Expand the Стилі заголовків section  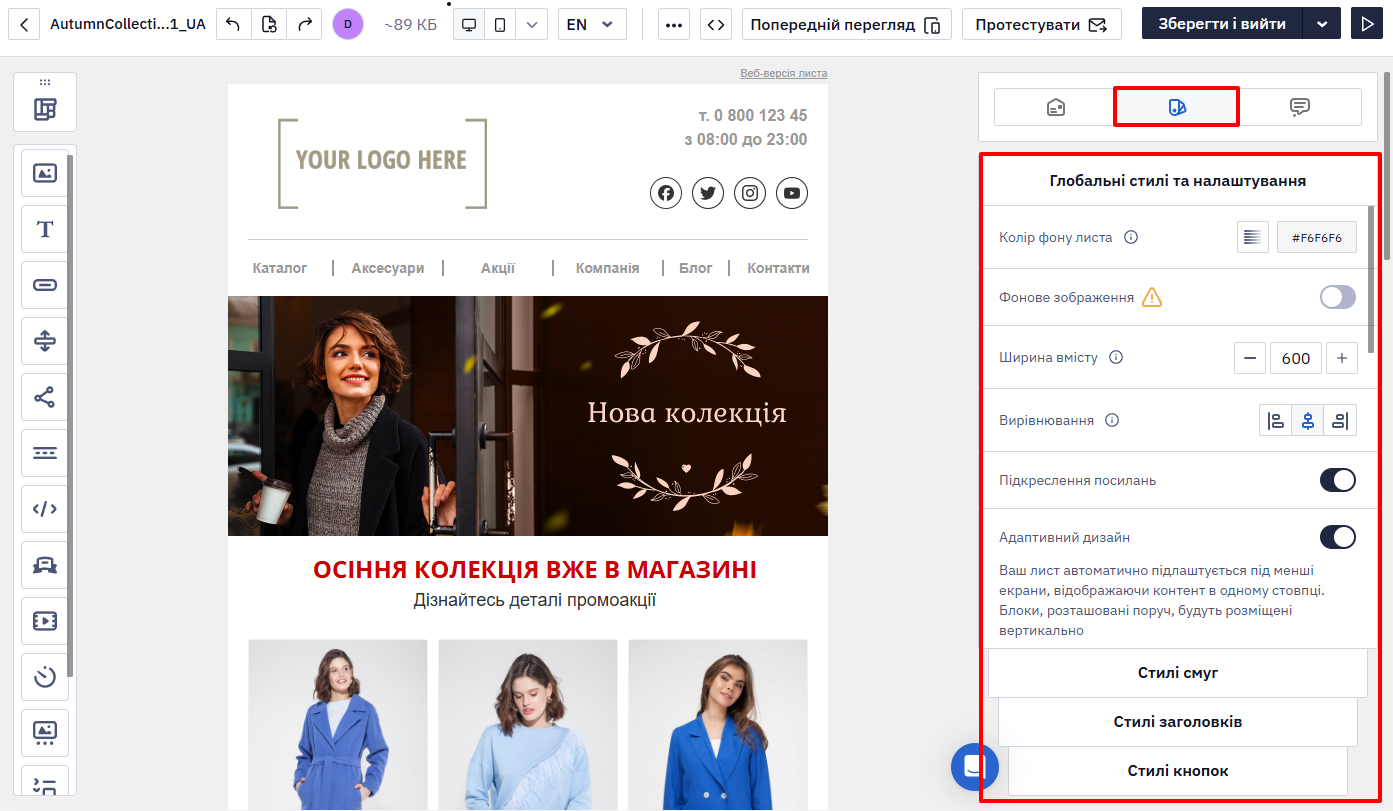[x=1178, y=722]
